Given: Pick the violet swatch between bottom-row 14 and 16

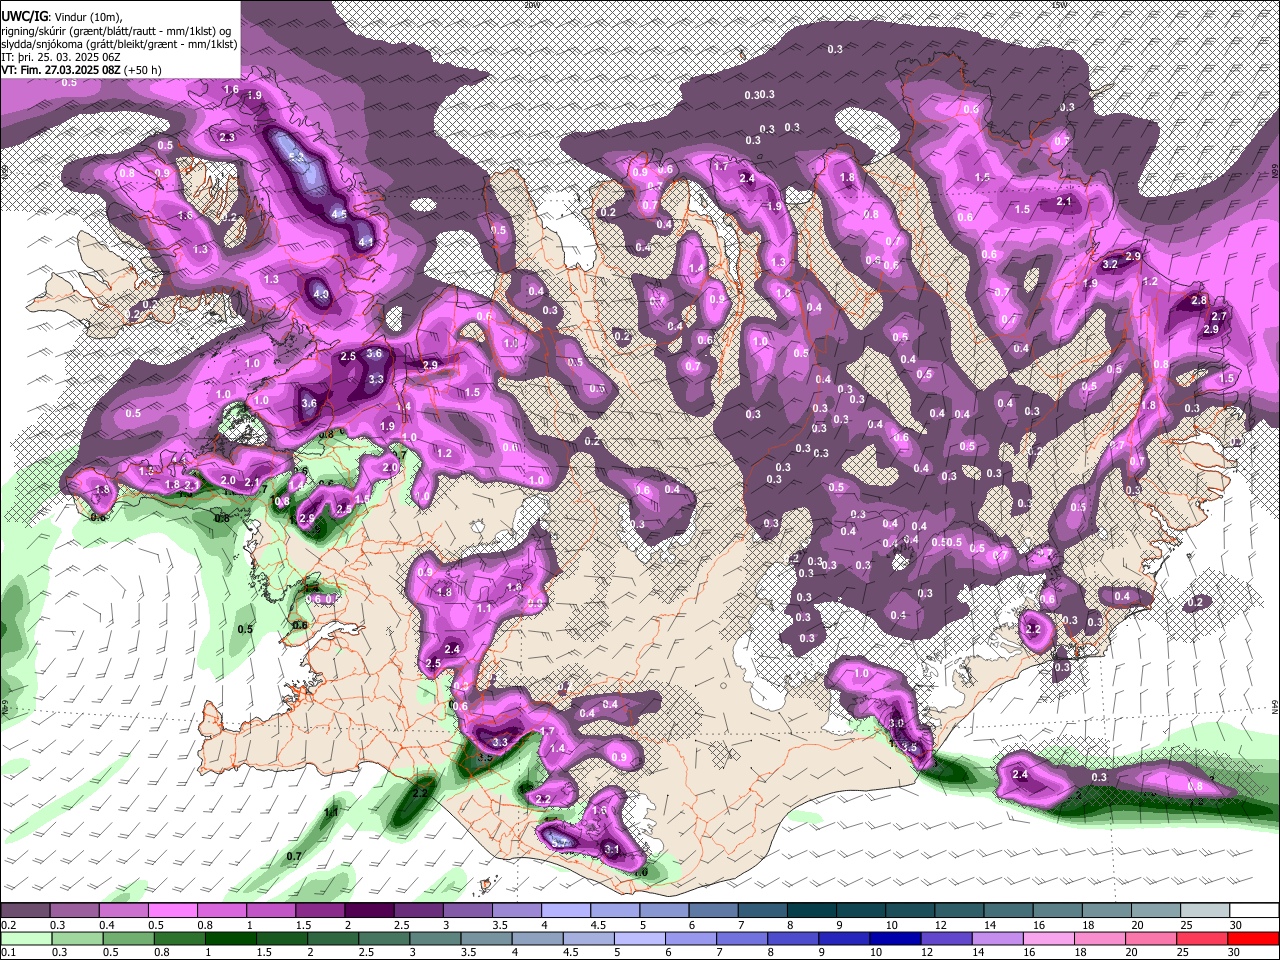Looking at the screenshot, I should point(997,938).
